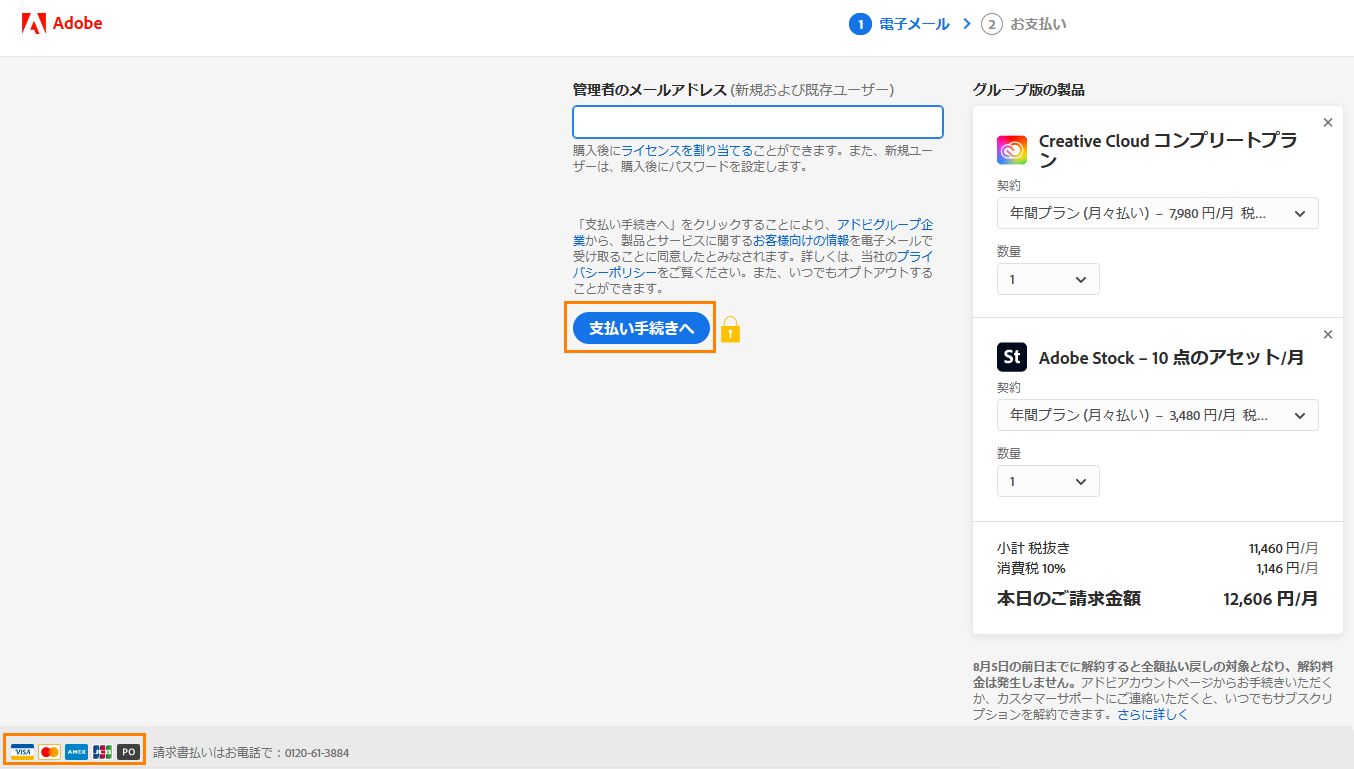Click the phone number 0120-61-3884 text
Screen dimensions: 1354x769
pyautogui.click(x=317, y=753)
